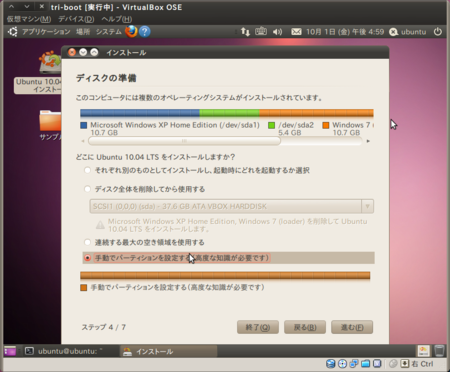Switch to インストール taskbar item
Image resolution: width=450 pixels, height=372 pixels.
[168, 351]
